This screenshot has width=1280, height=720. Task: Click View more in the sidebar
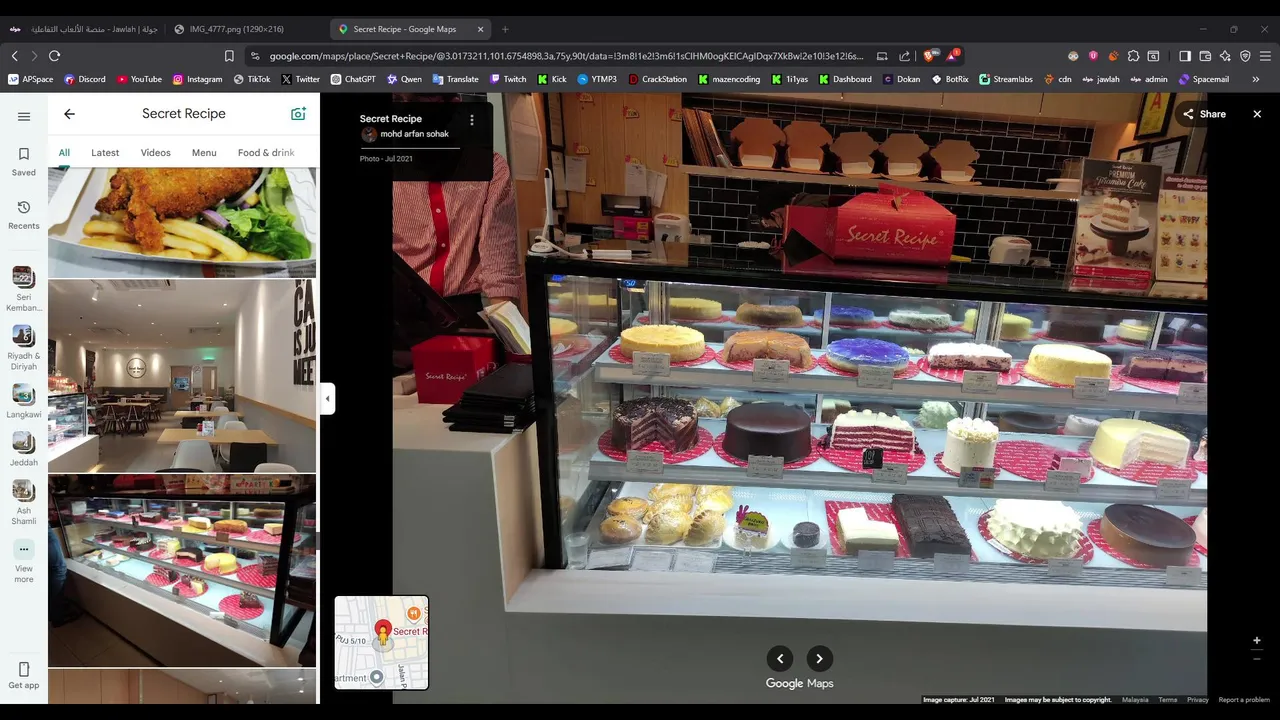click(24, 562)
